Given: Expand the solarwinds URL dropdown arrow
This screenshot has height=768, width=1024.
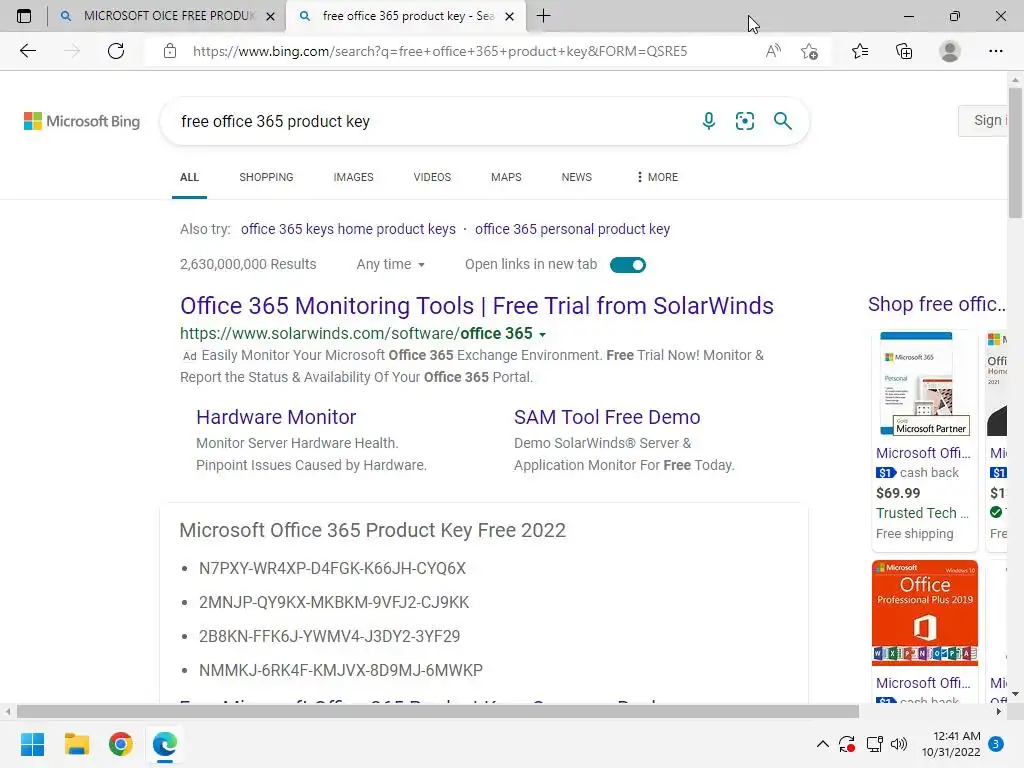Looking at the screenshot, I should [x=543, y=334].
